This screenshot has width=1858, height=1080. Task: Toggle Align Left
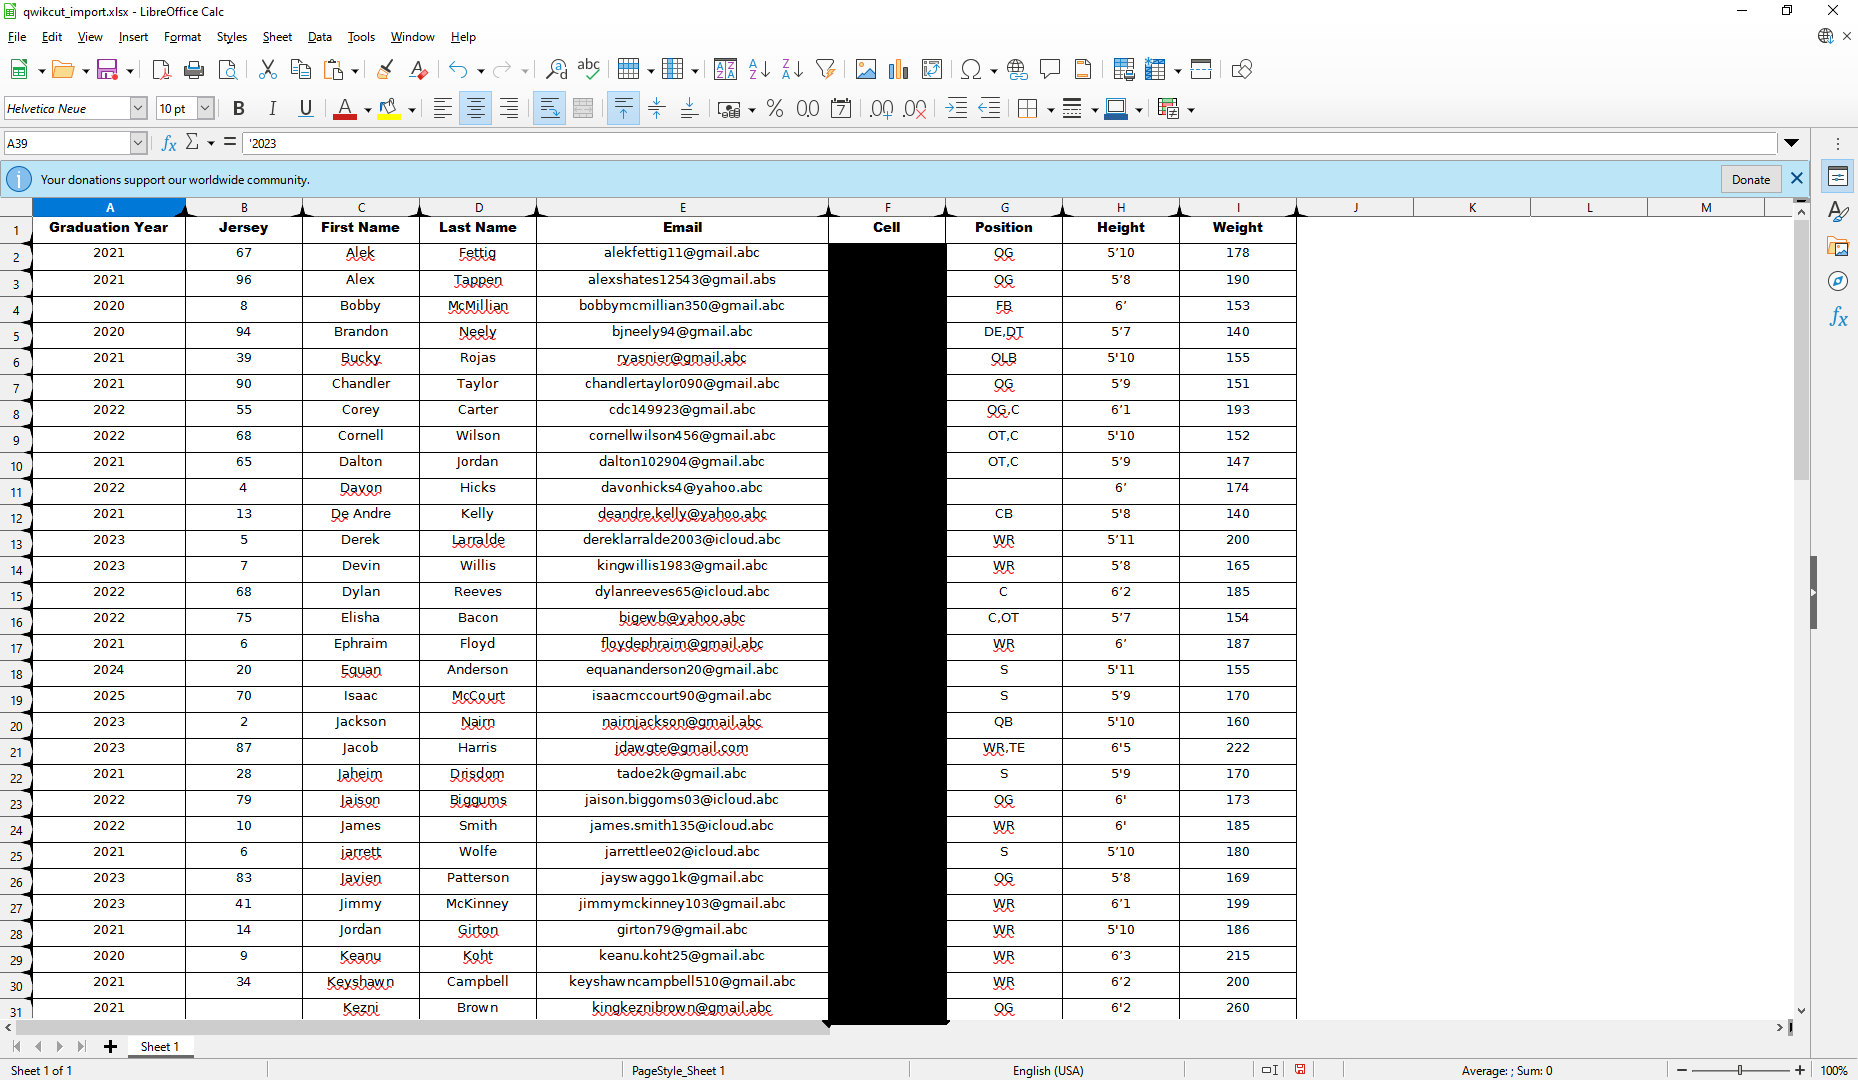coord(442,109)
